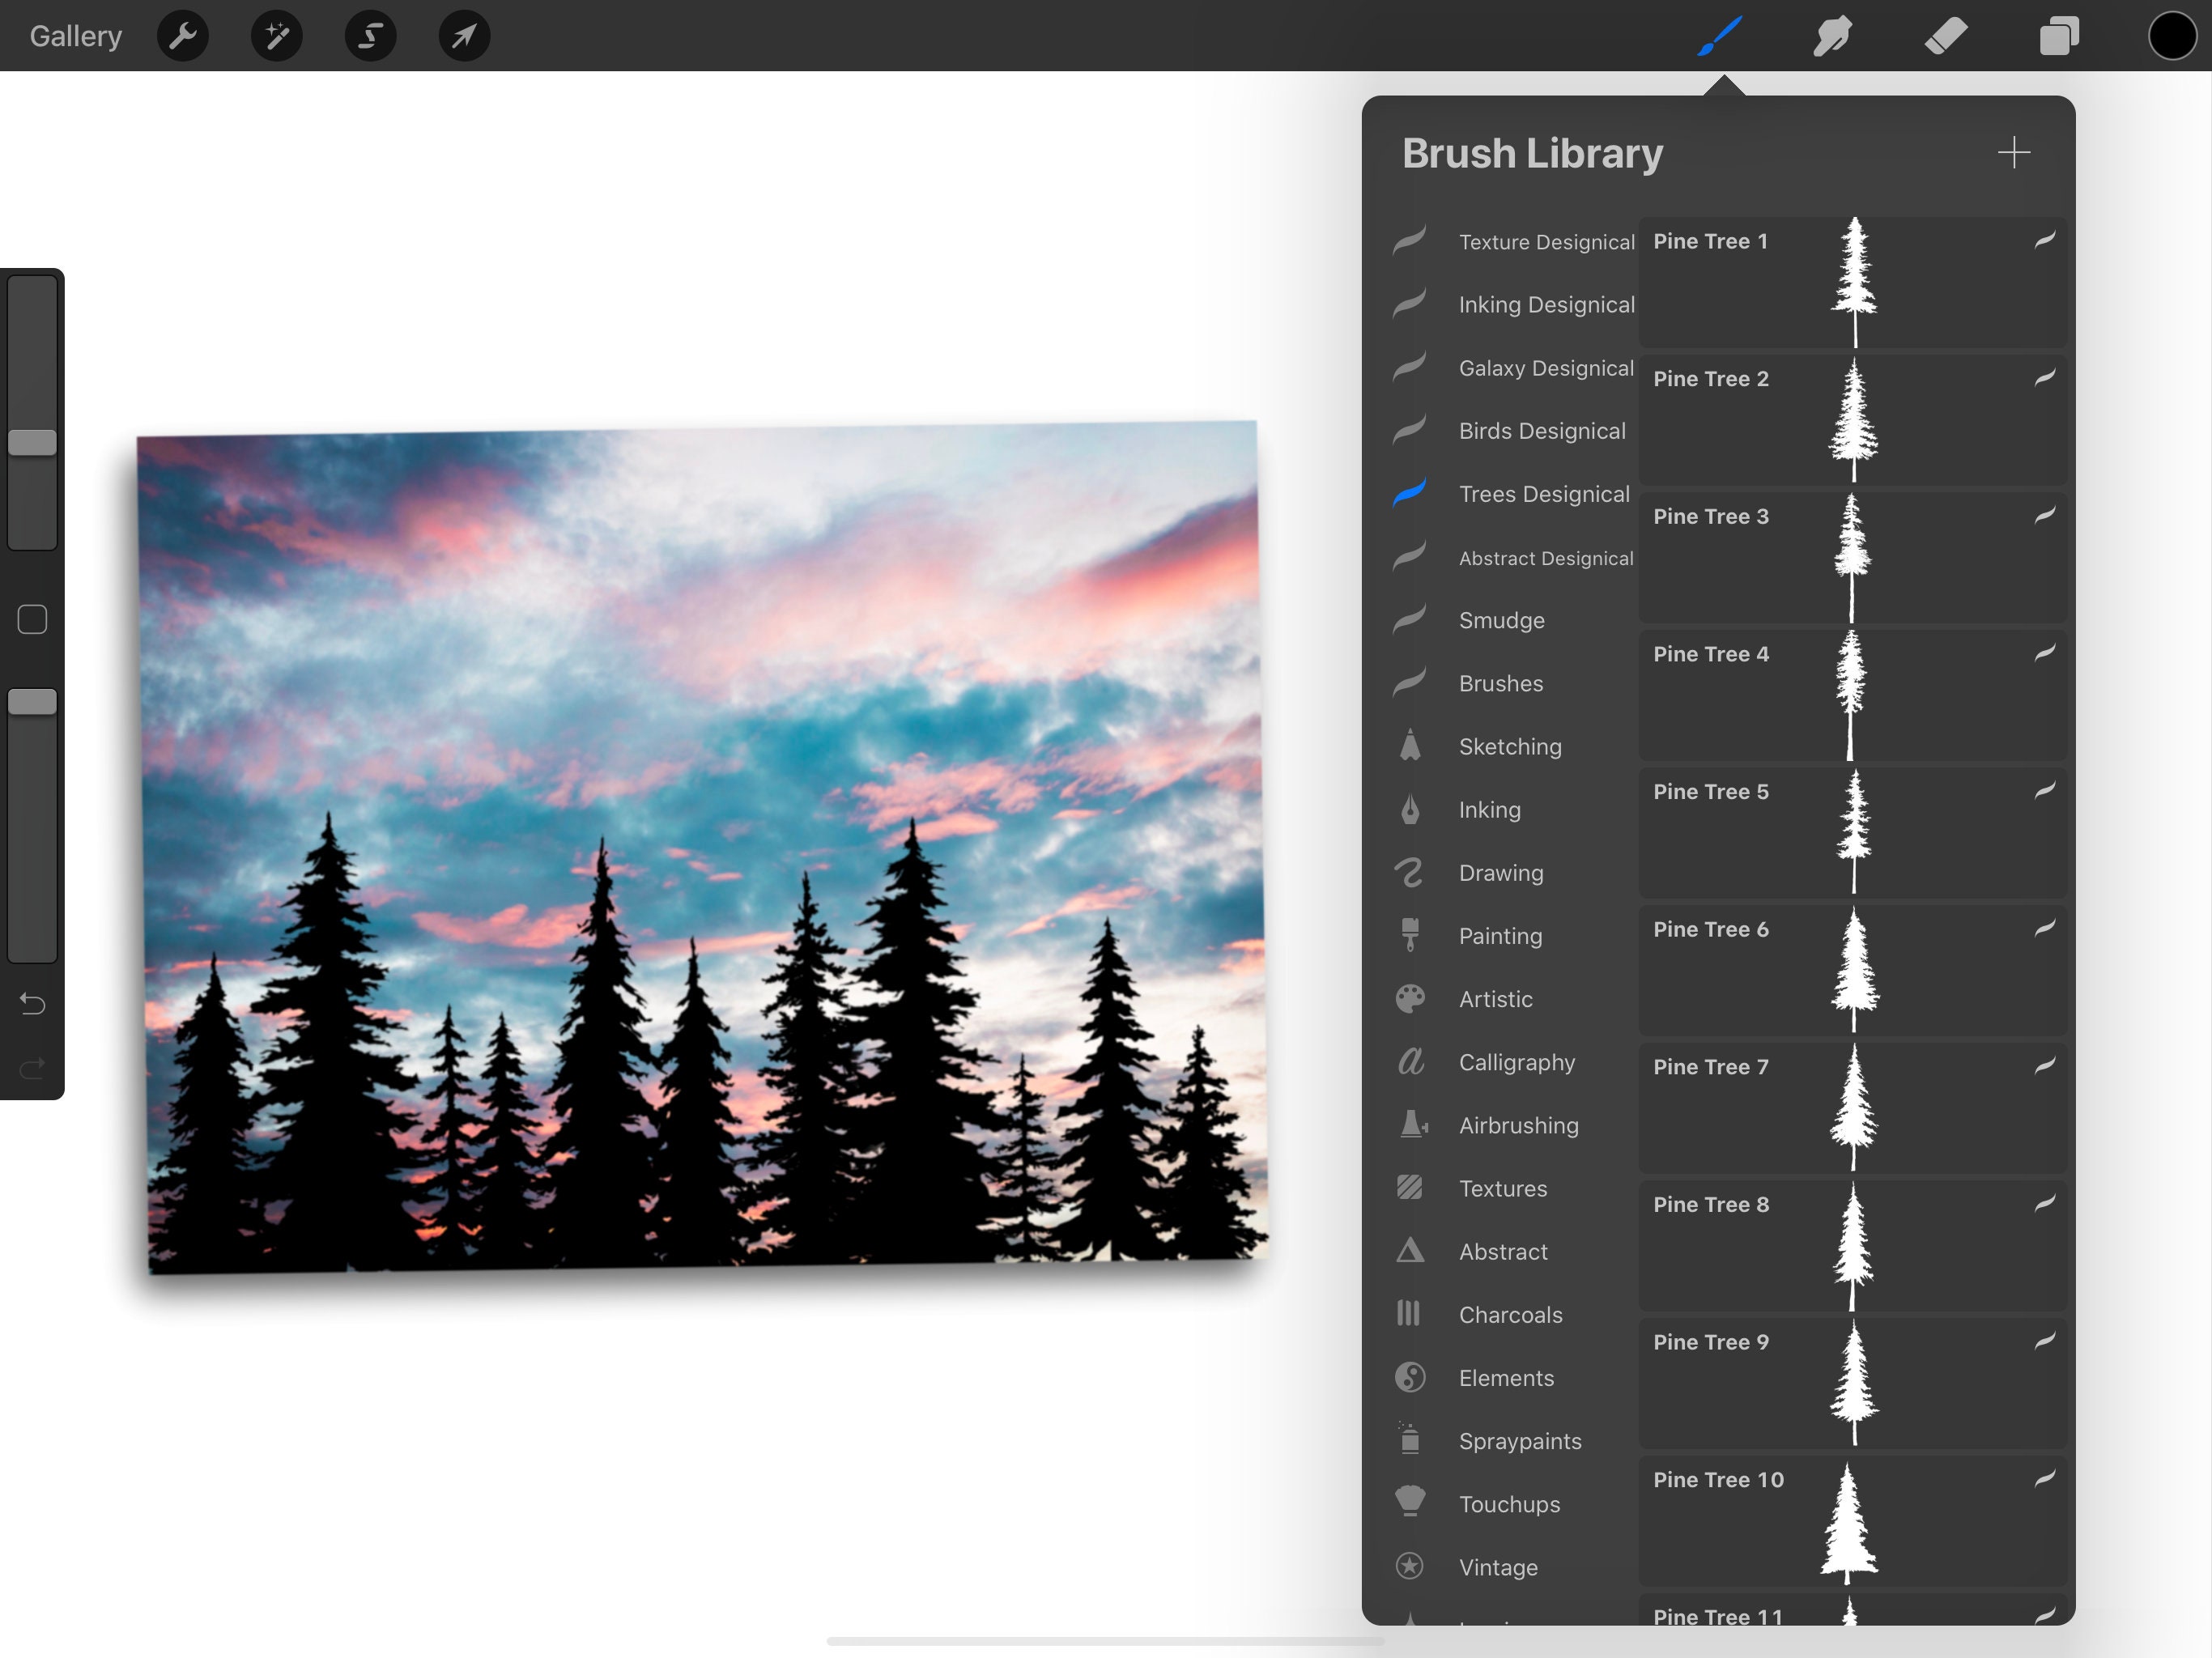
Task: Open the Trees Designical brush set
Action: [x=1544, y=493]
